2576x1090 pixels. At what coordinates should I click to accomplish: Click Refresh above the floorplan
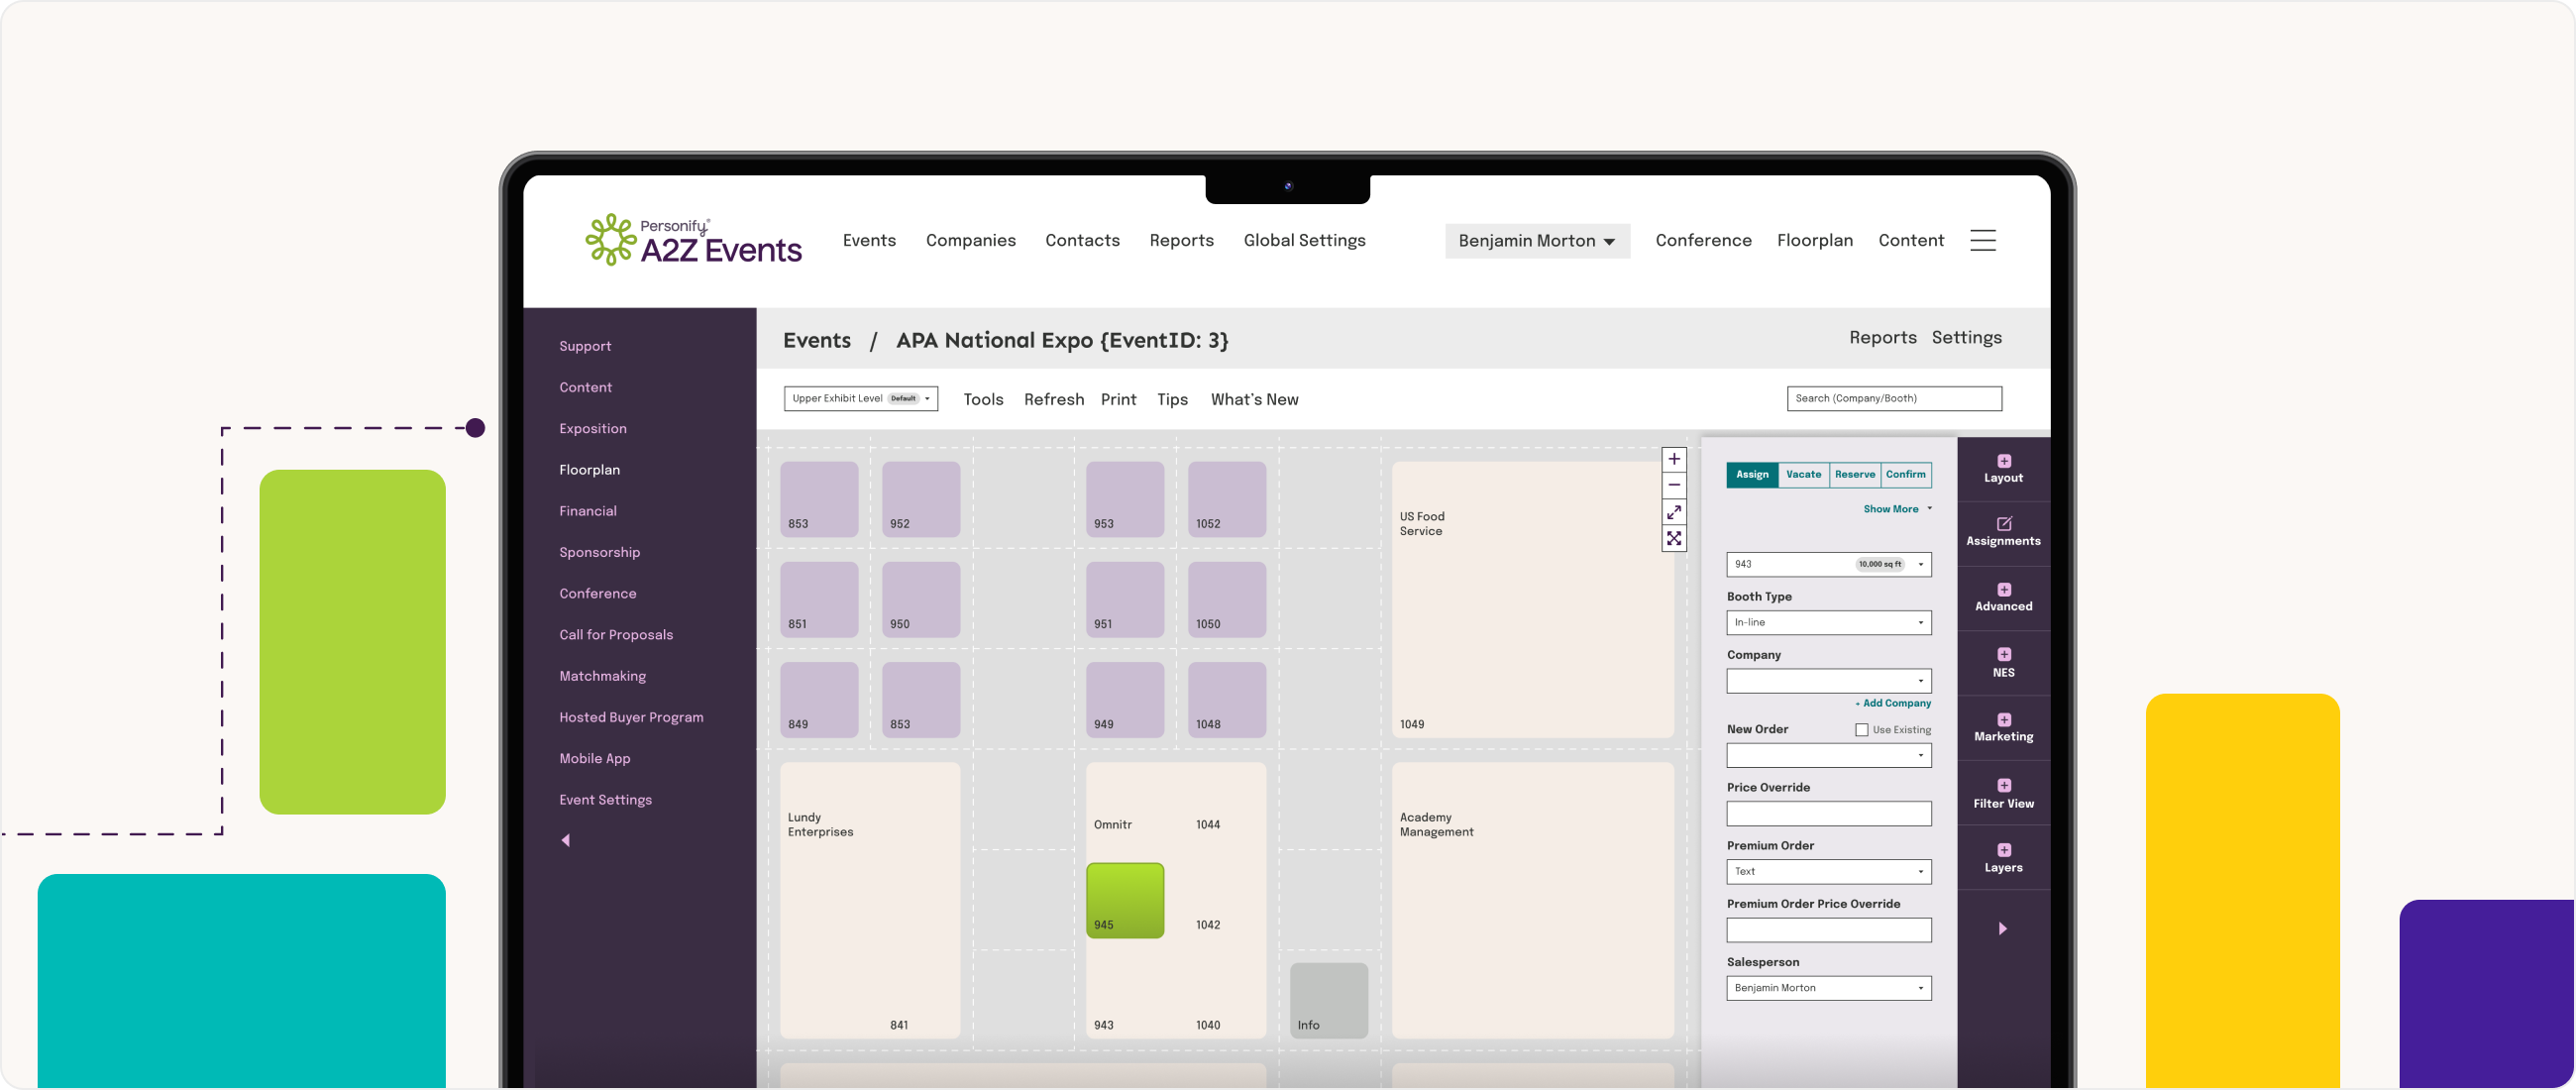point(1054,399)
